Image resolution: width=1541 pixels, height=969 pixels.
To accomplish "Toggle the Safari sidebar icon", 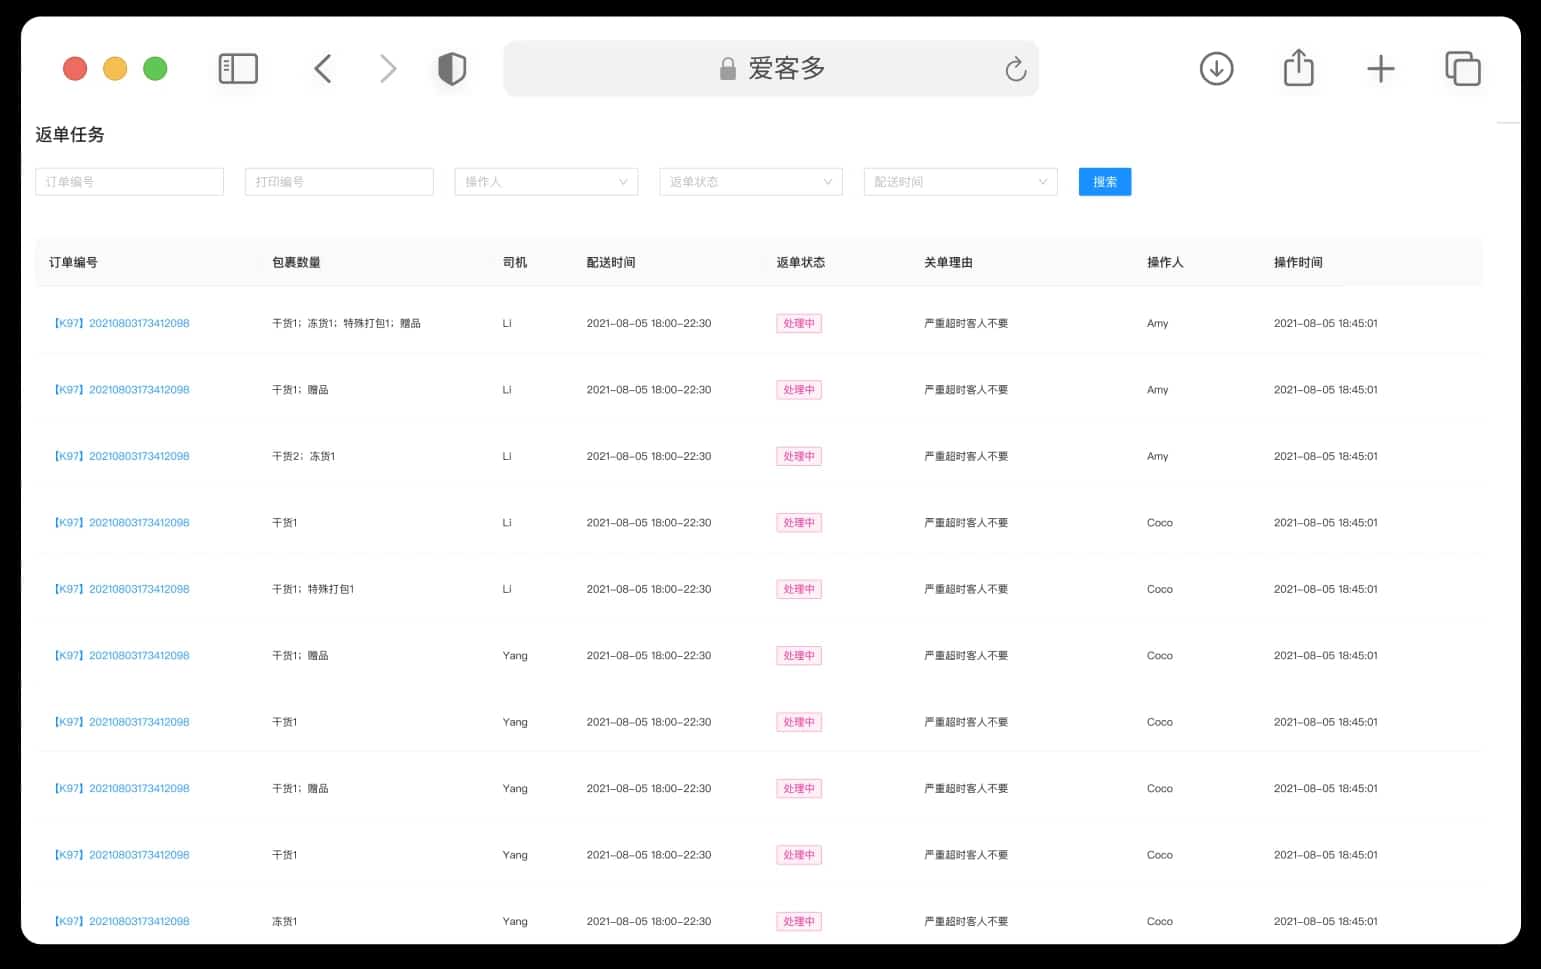I will (x=238, y=69).
